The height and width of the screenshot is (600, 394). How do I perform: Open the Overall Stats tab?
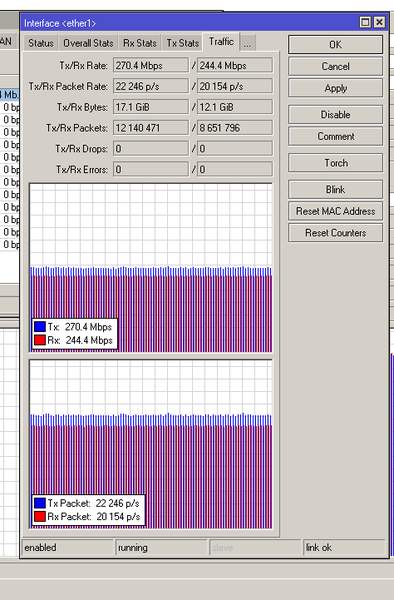tap(88, 43)
